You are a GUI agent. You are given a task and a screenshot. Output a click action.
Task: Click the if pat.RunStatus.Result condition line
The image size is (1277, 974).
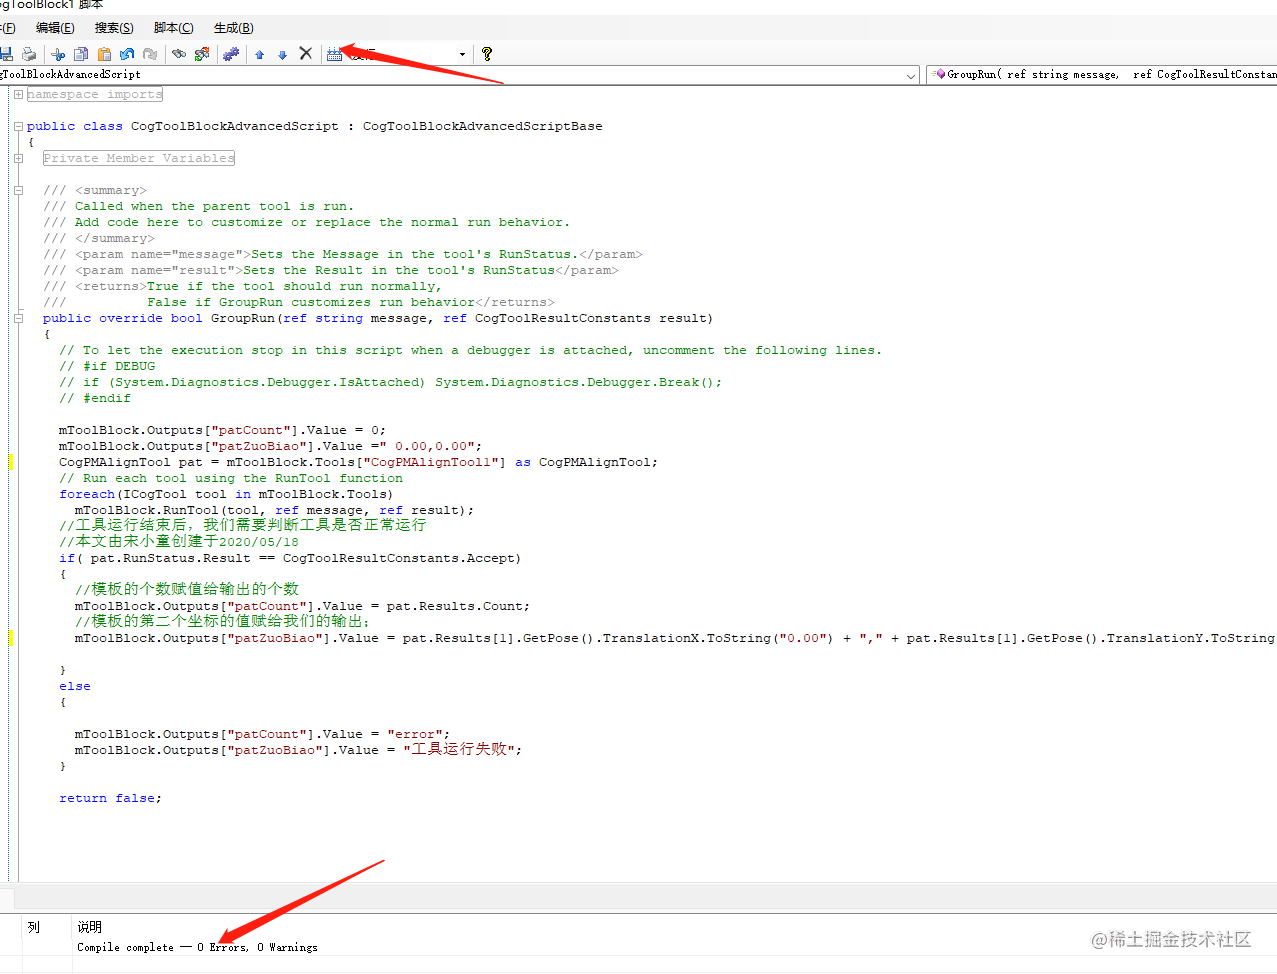click(290, 558)
